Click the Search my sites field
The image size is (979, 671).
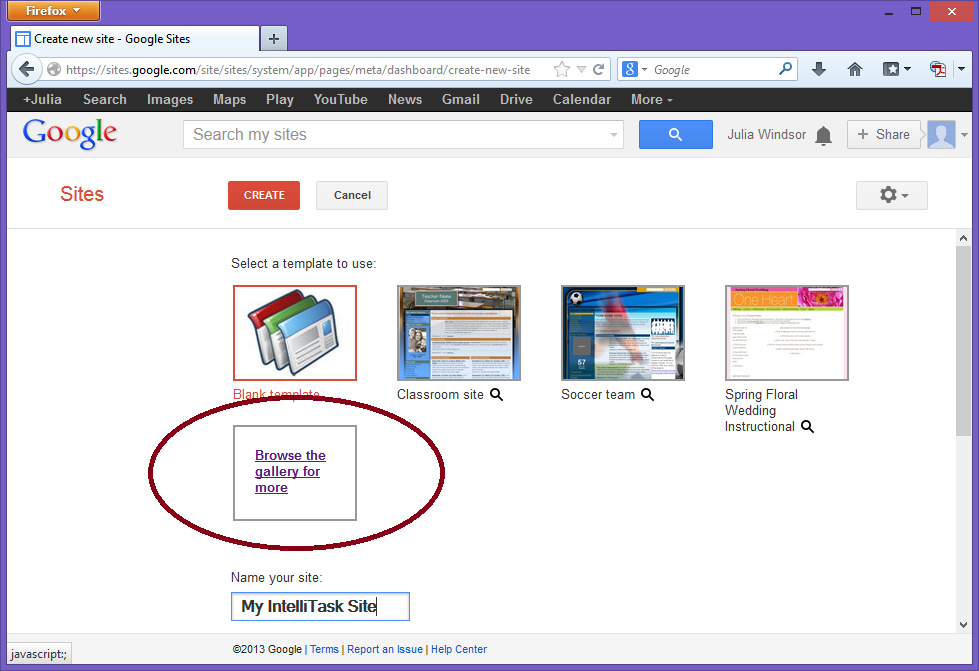point(403,135)
